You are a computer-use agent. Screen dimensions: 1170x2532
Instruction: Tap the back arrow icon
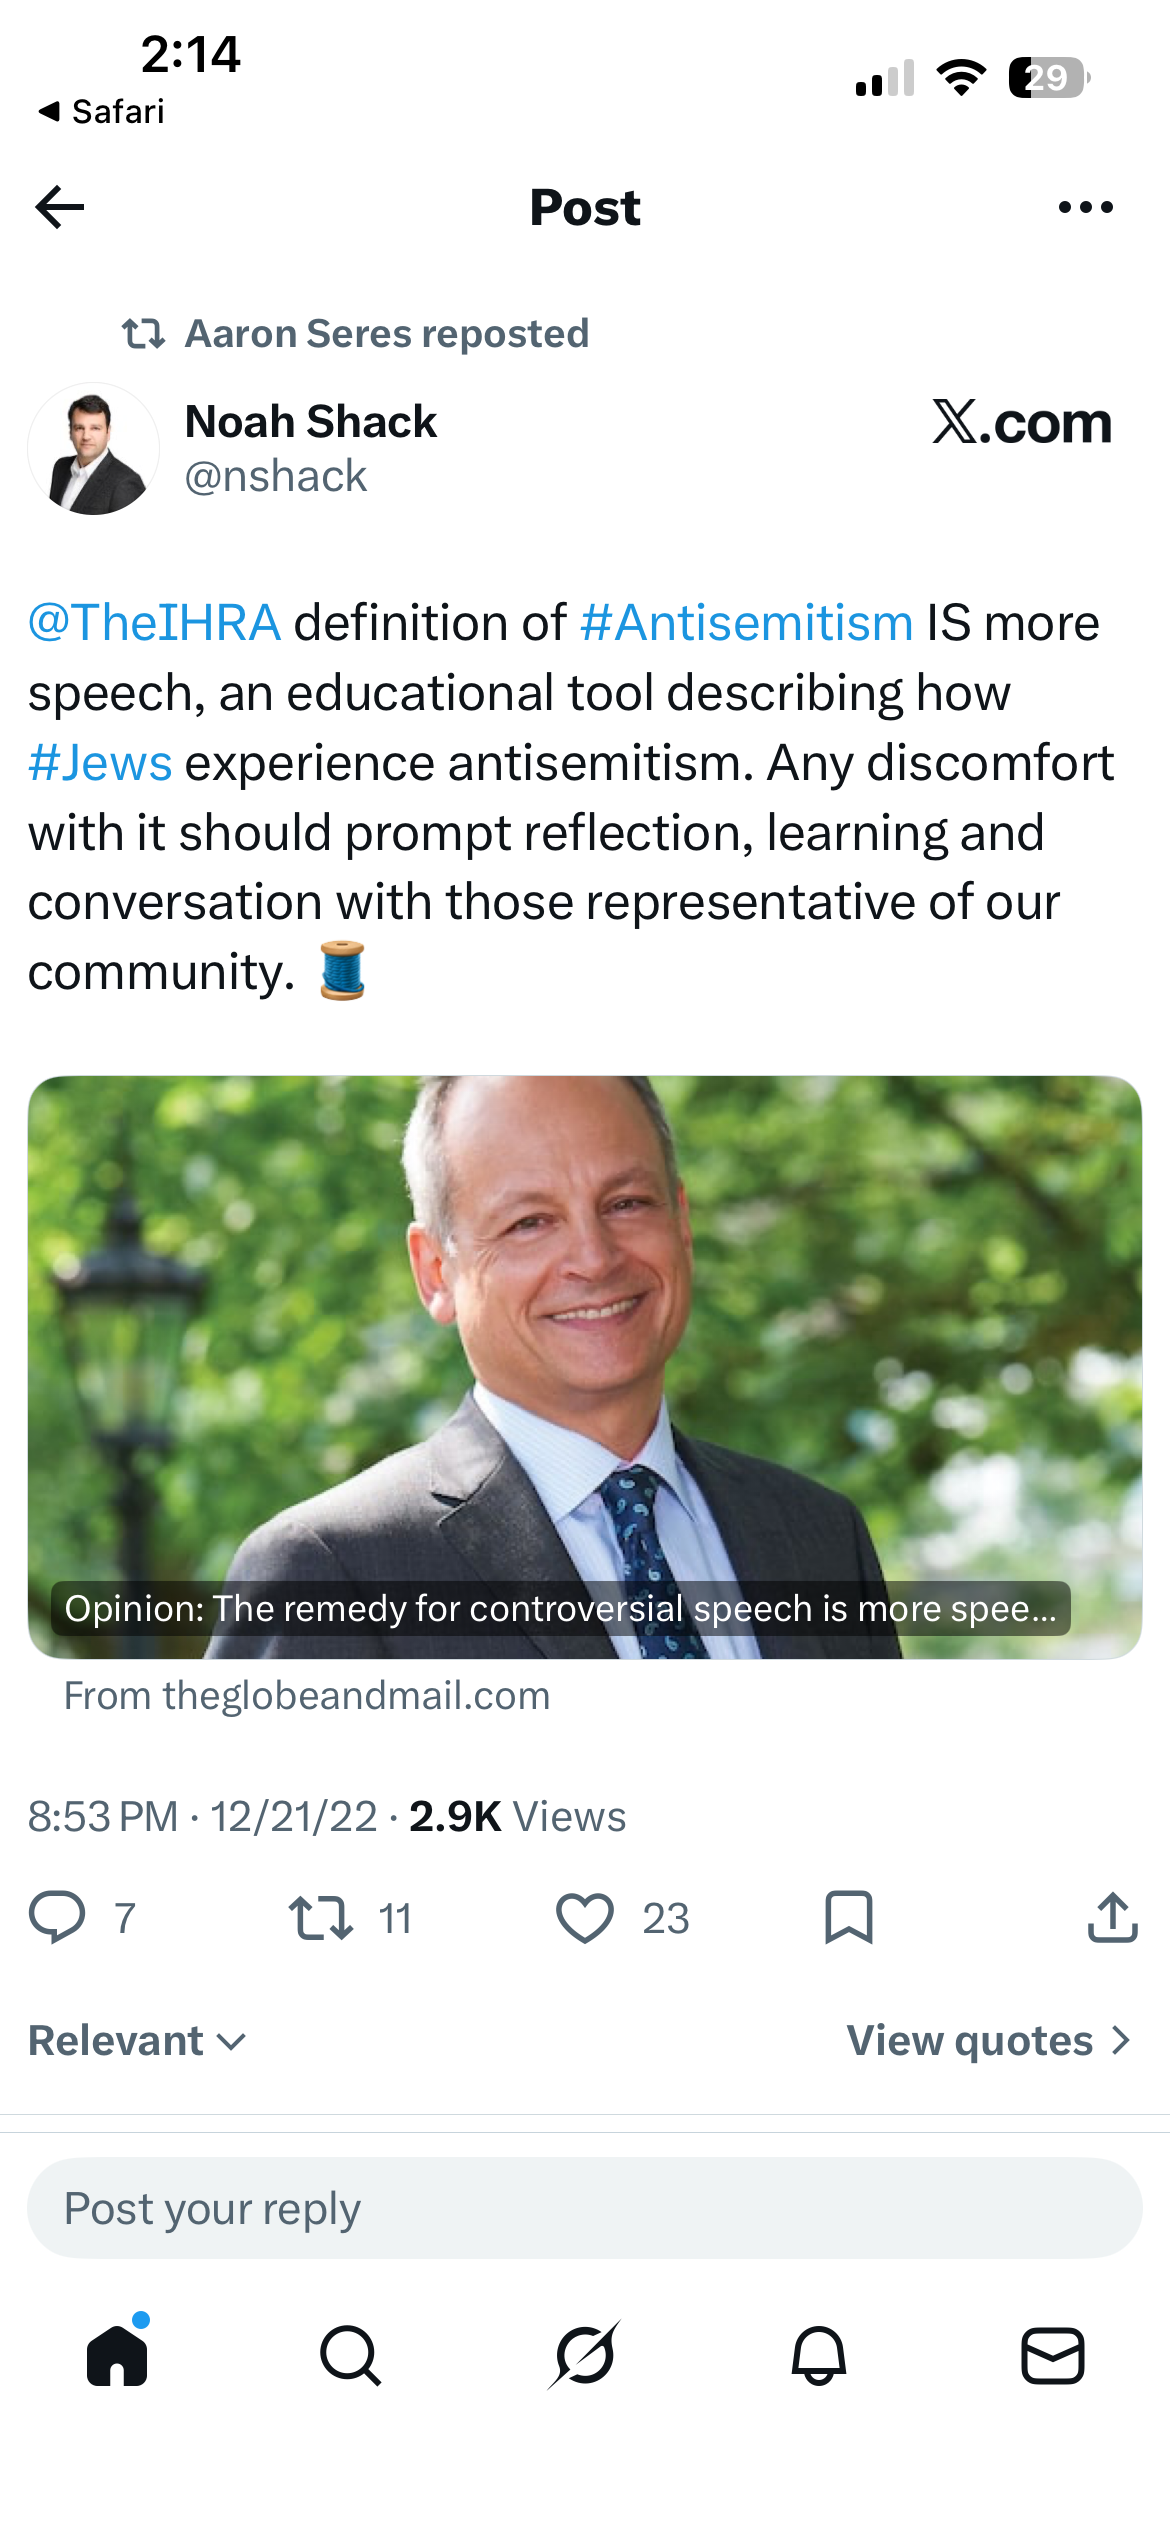[x=60, y=207]
